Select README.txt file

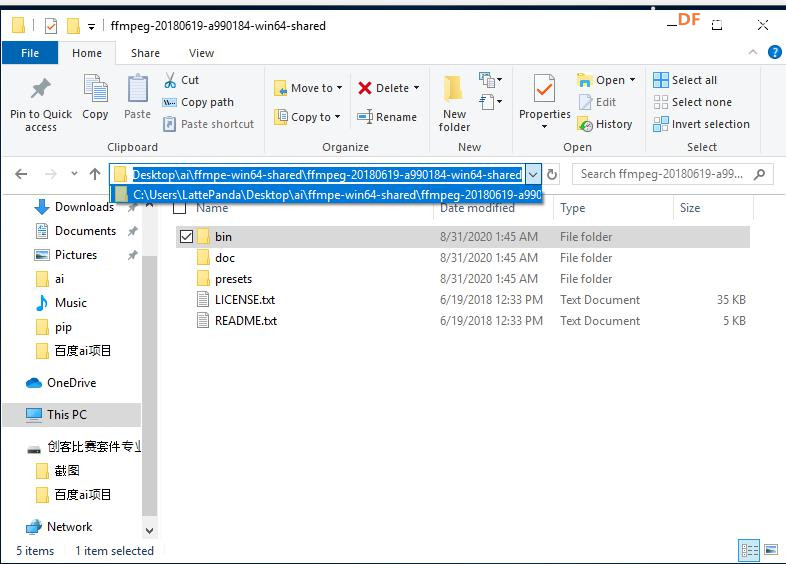246,321
